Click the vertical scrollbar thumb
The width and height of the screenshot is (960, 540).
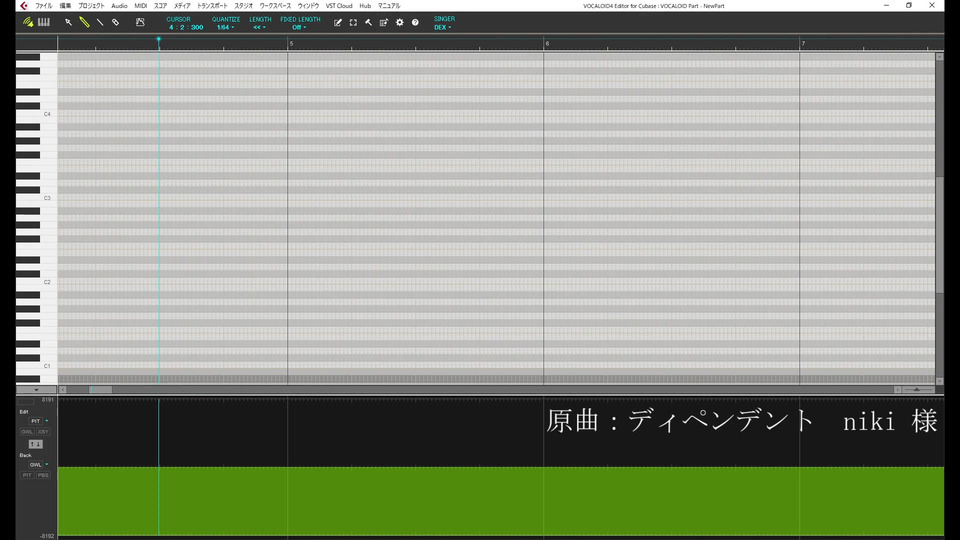pyautogui.click(x=939, y=236)
